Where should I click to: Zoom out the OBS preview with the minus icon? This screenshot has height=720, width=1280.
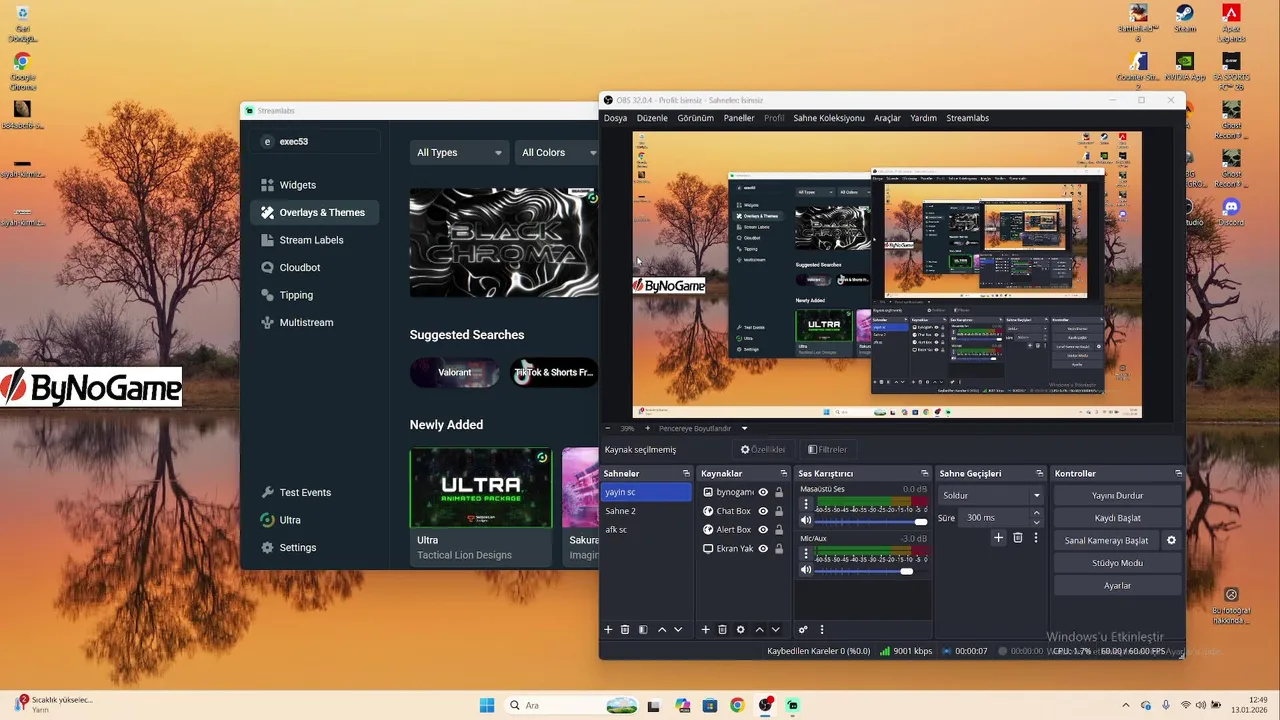coord(607,428)
